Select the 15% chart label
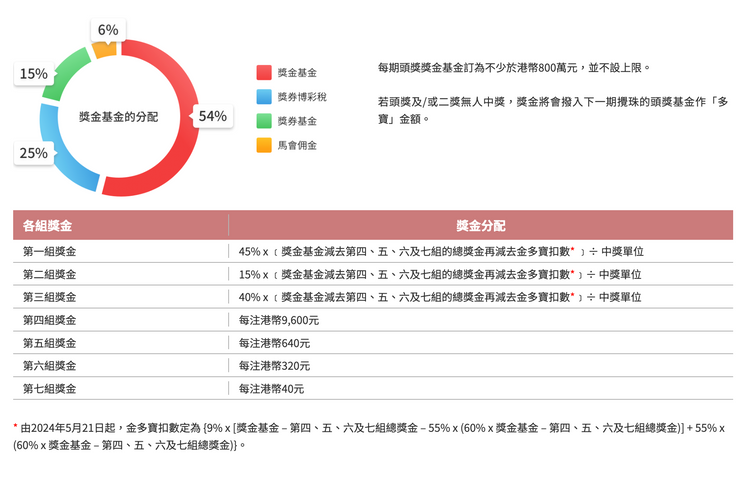The width and height of the screenshot is (750, 487). click(33, 74)
